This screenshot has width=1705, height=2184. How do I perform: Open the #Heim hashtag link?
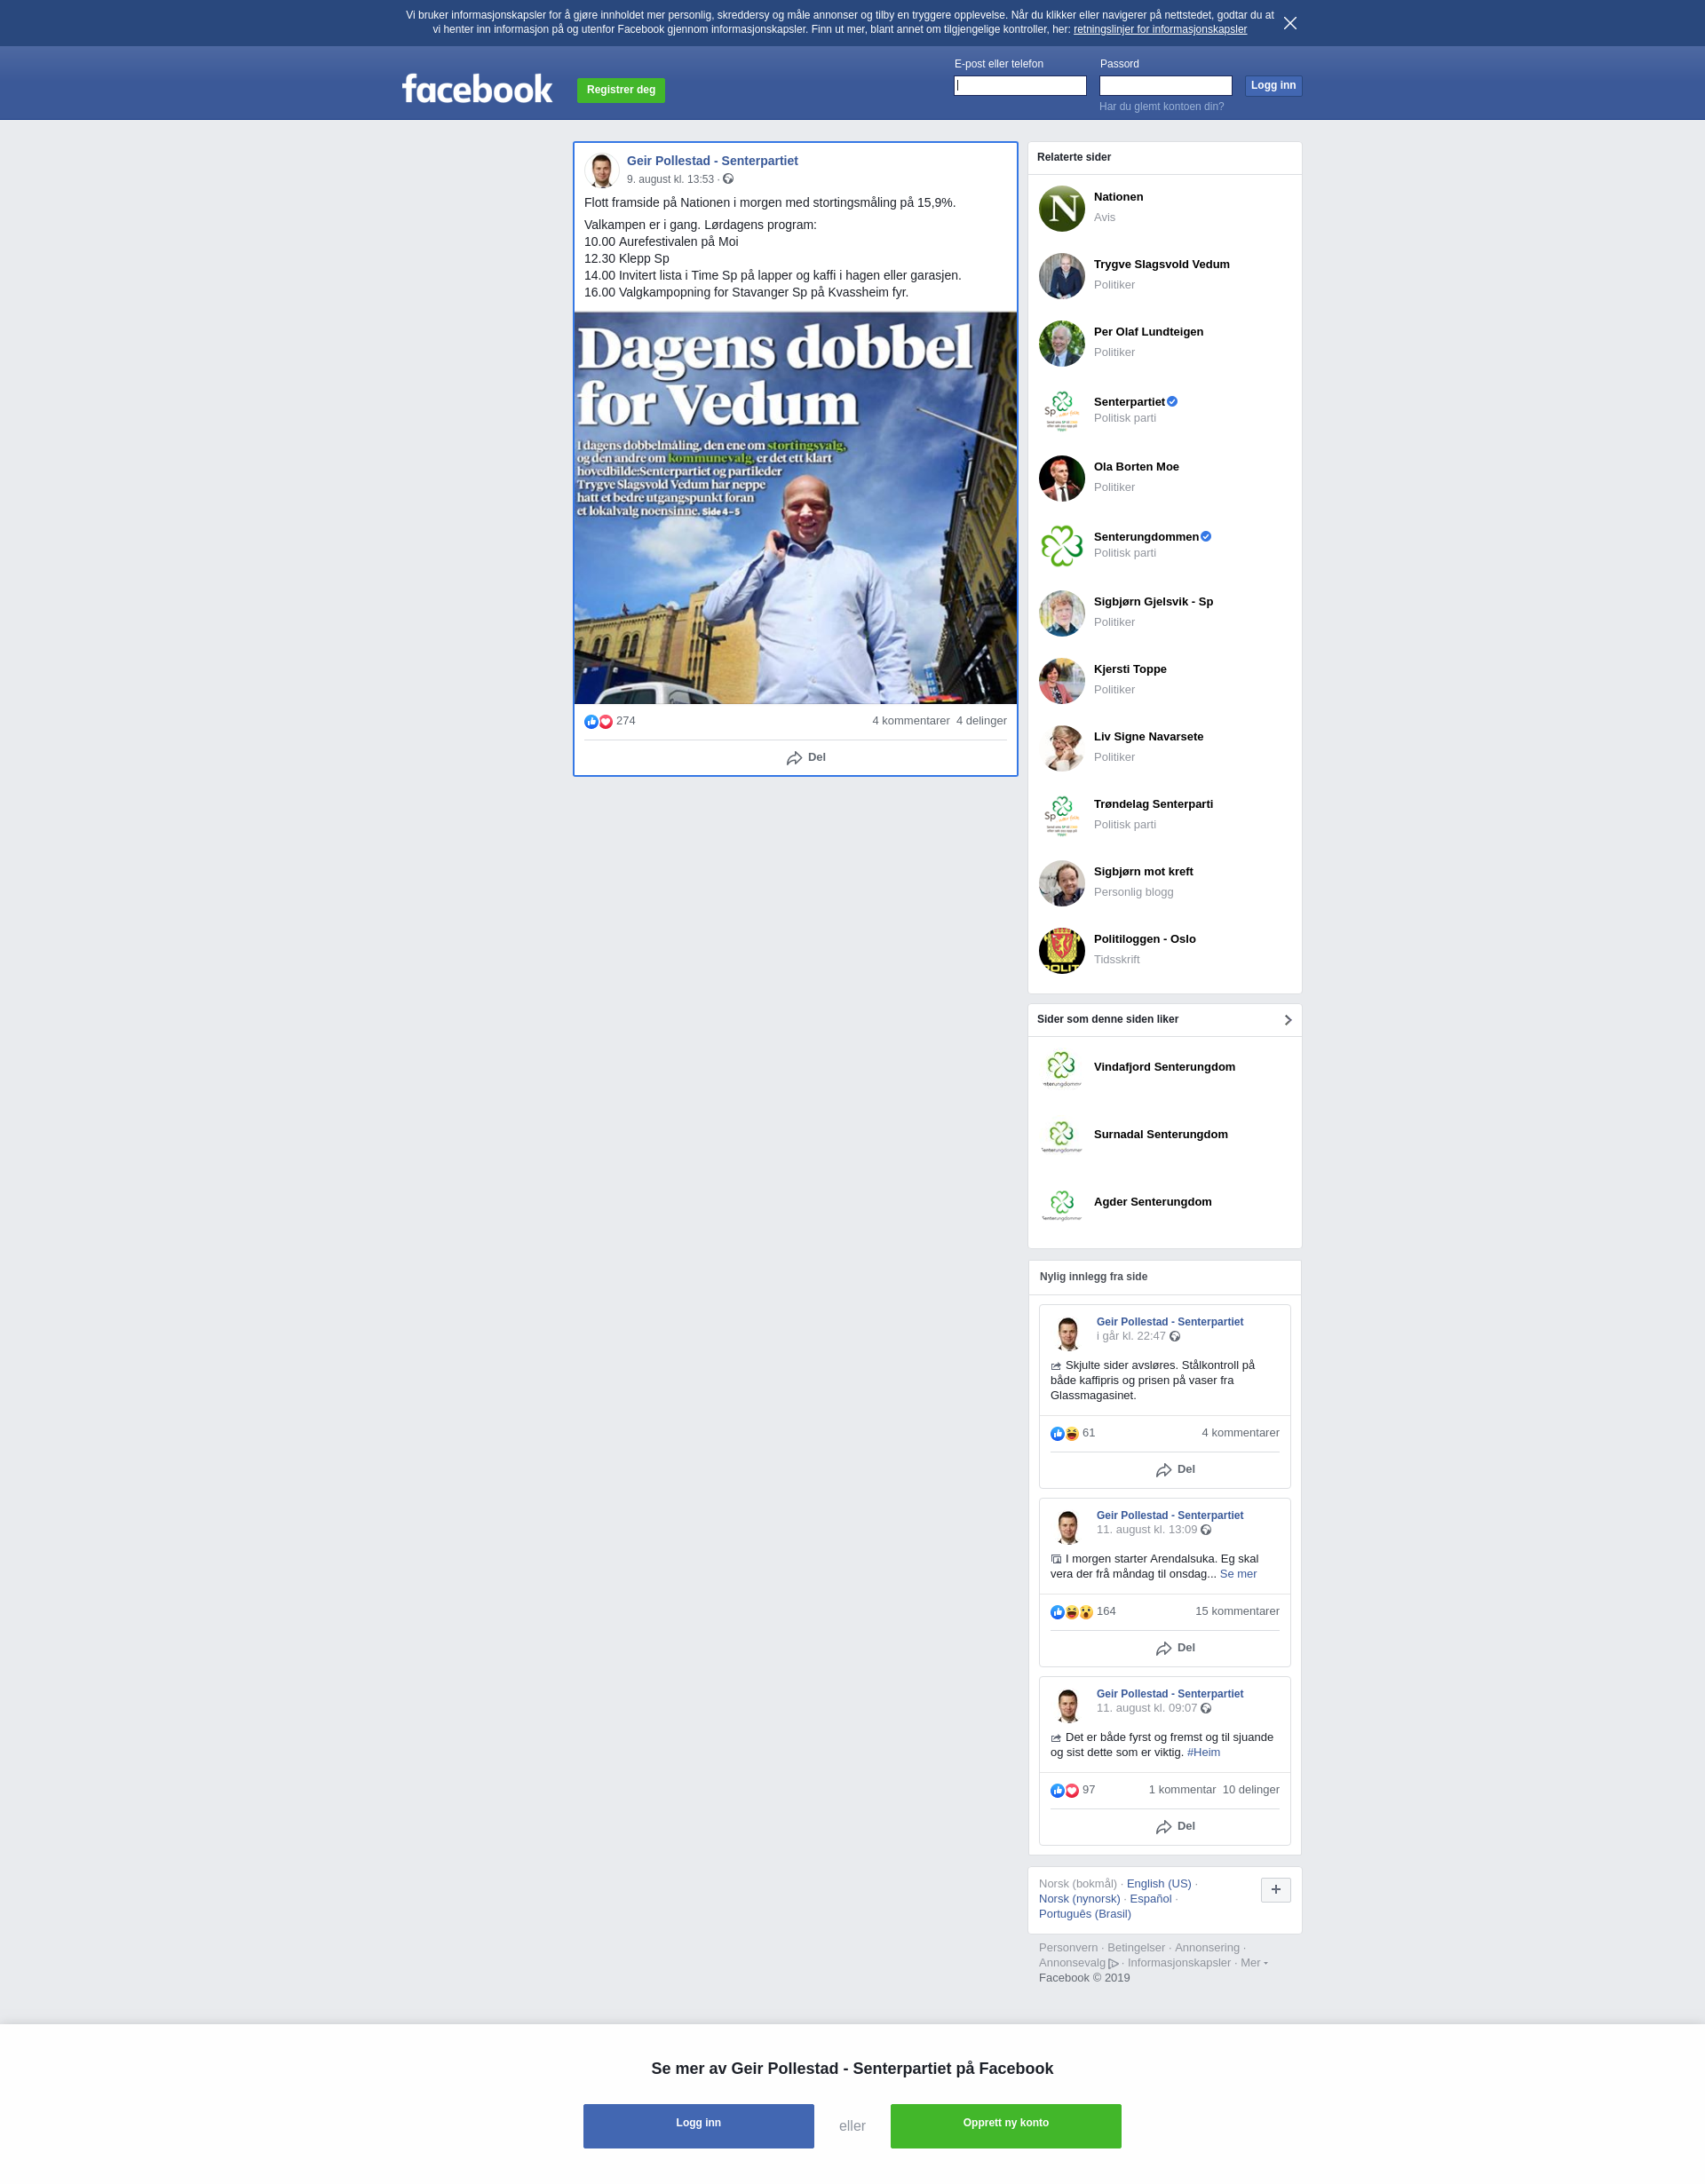pos(1203,1752)
